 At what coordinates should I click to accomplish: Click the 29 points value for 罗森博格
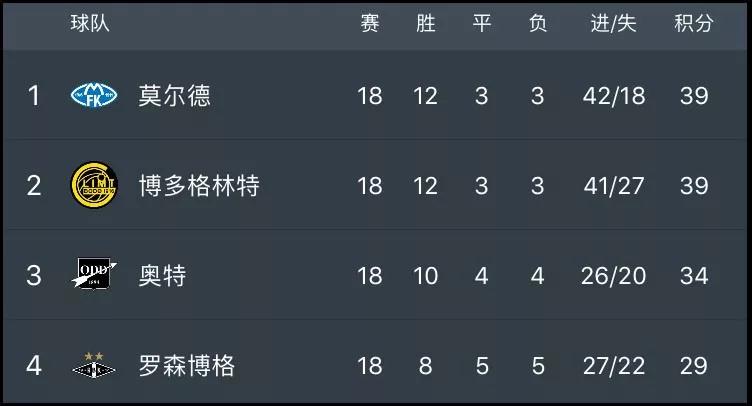point(693,366)
